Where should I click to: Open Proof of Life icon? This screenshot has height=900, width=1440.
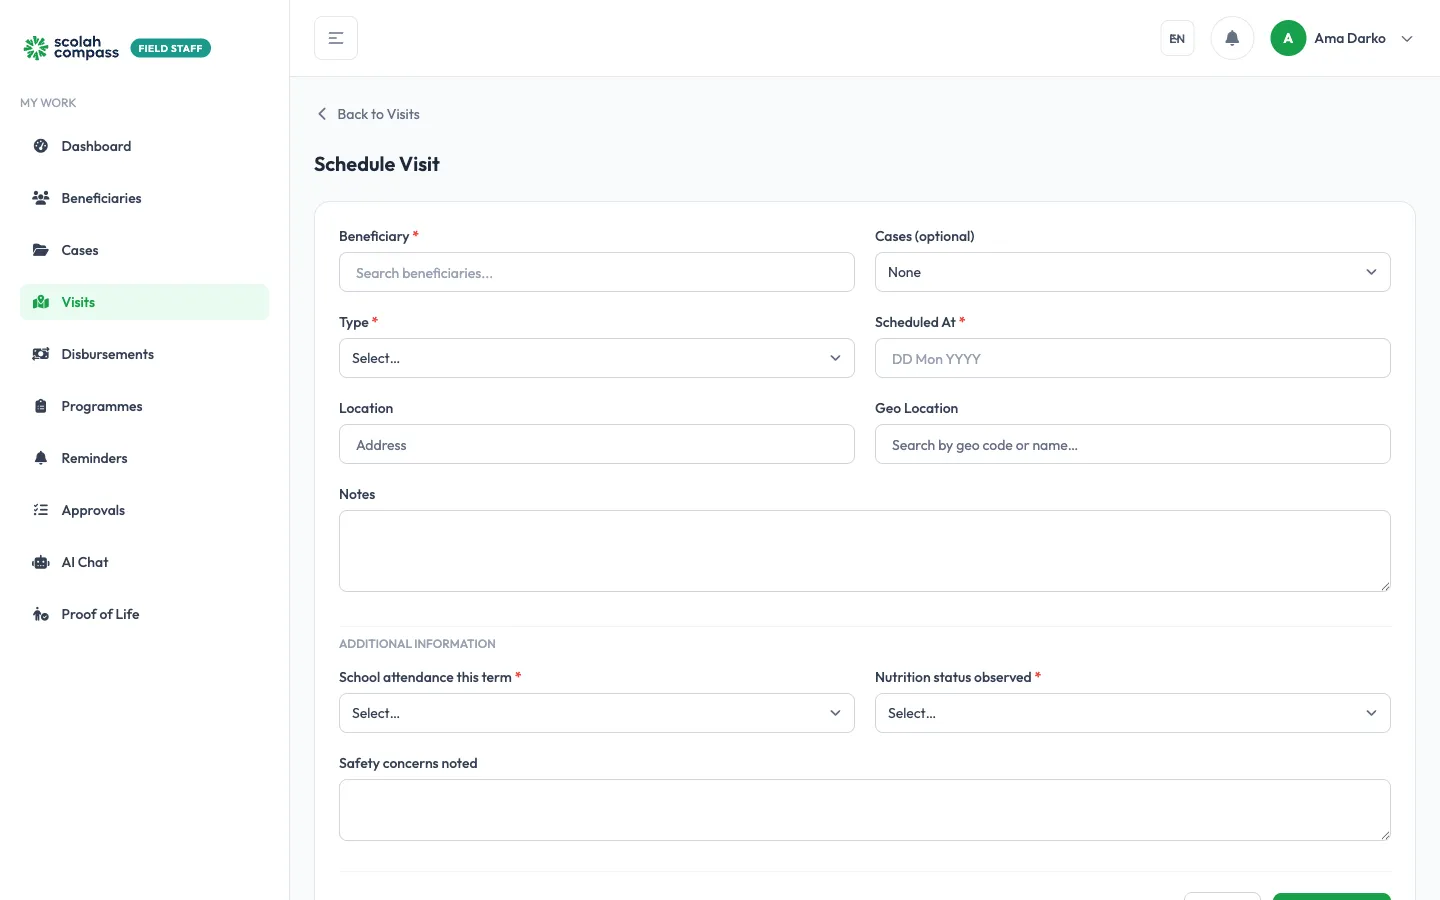point(41,614)
